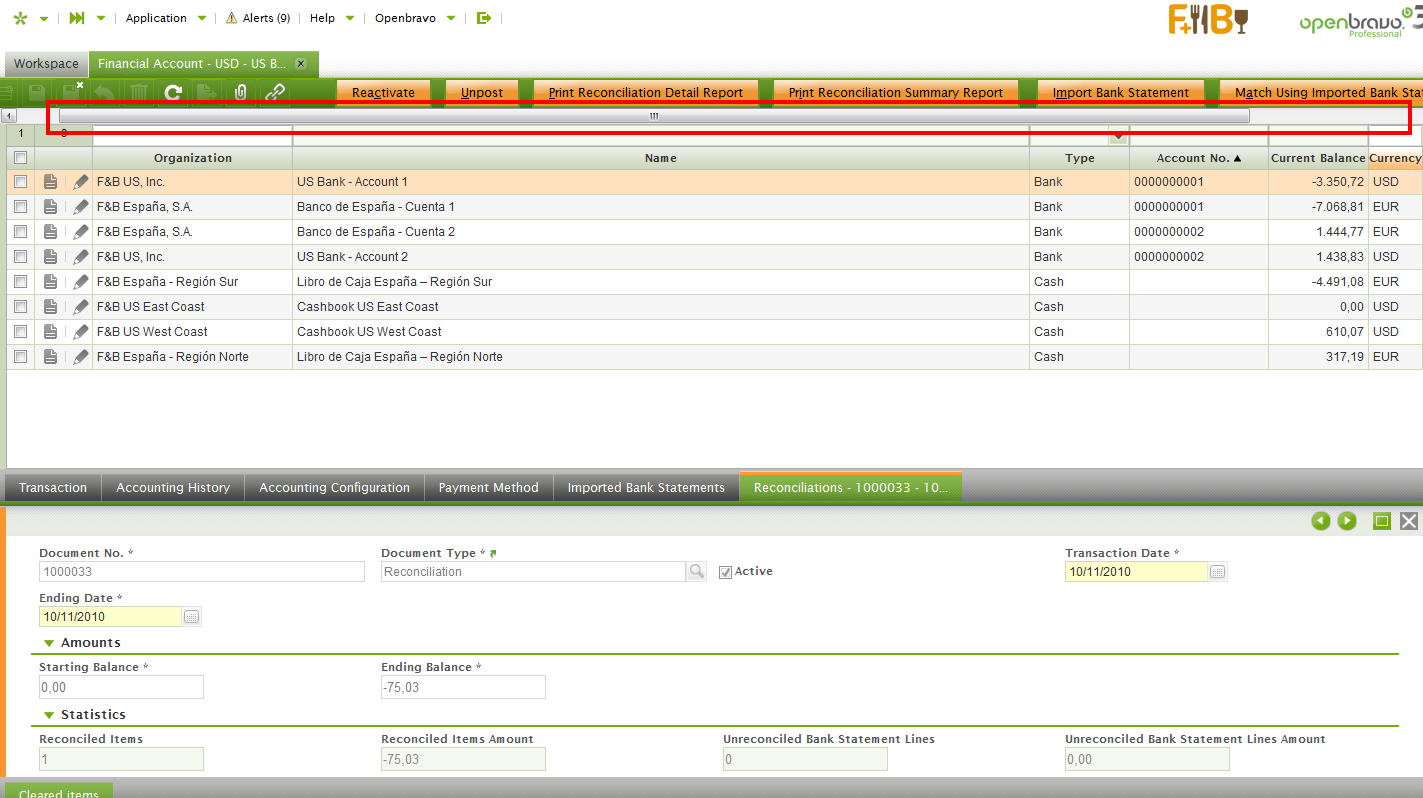Toggle the select-all rows checkbox
The height and width of the screenshot is (798, 1423).
point(20,158)
